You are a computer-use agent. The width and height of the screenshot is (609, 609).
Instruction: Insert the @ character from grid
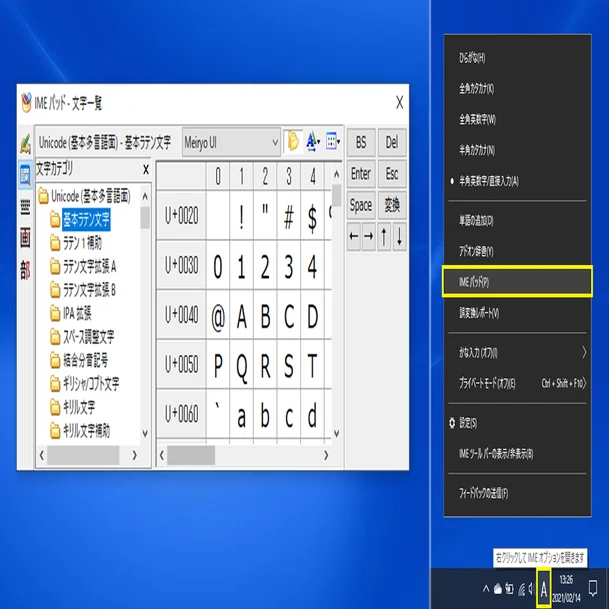pyautogui.click(x=218, y=316)
